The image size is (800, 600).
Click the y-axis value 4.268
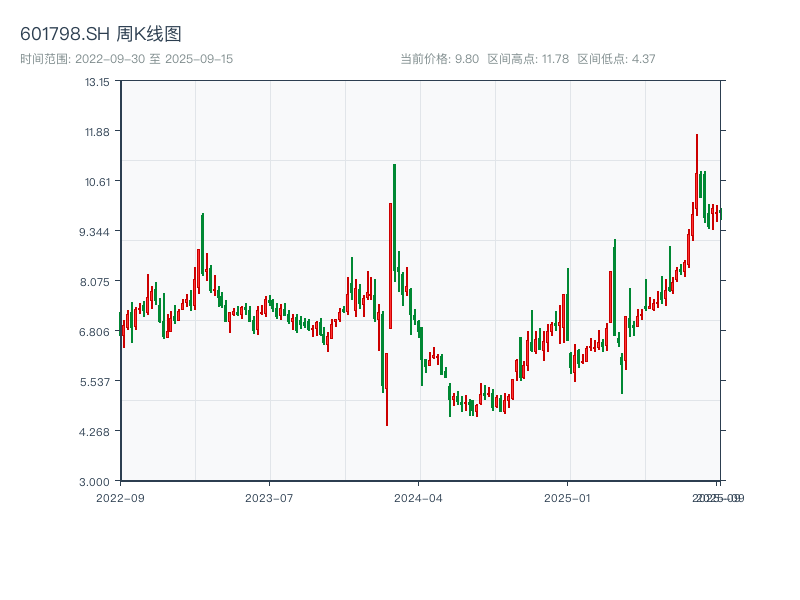click(x=94, y=432)
